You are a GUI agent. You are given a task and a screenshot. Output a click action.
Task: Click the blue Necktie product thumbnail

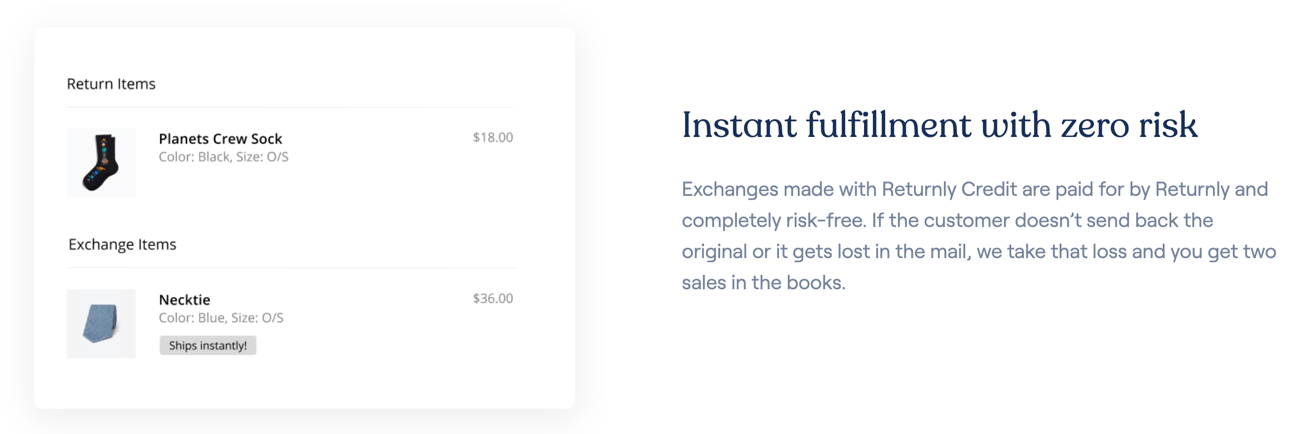(101, 323)
